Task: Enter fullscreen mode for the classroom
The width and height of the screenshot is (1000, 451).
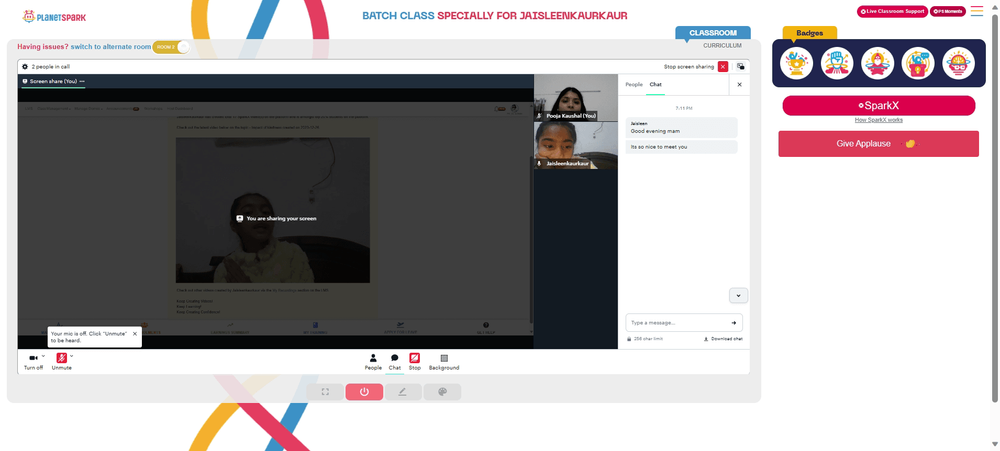Action: click(x=325, y=392)
